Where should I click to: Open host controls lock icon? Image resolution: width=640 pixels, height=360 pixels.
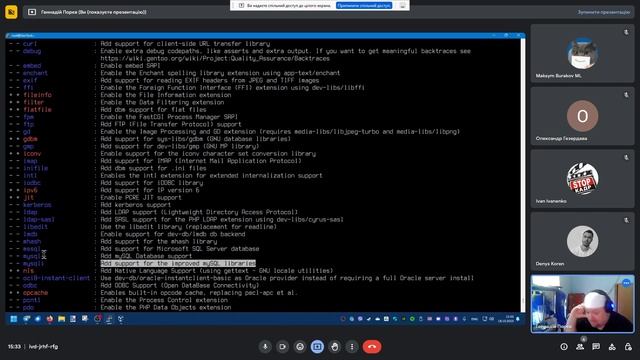[628, 347]
